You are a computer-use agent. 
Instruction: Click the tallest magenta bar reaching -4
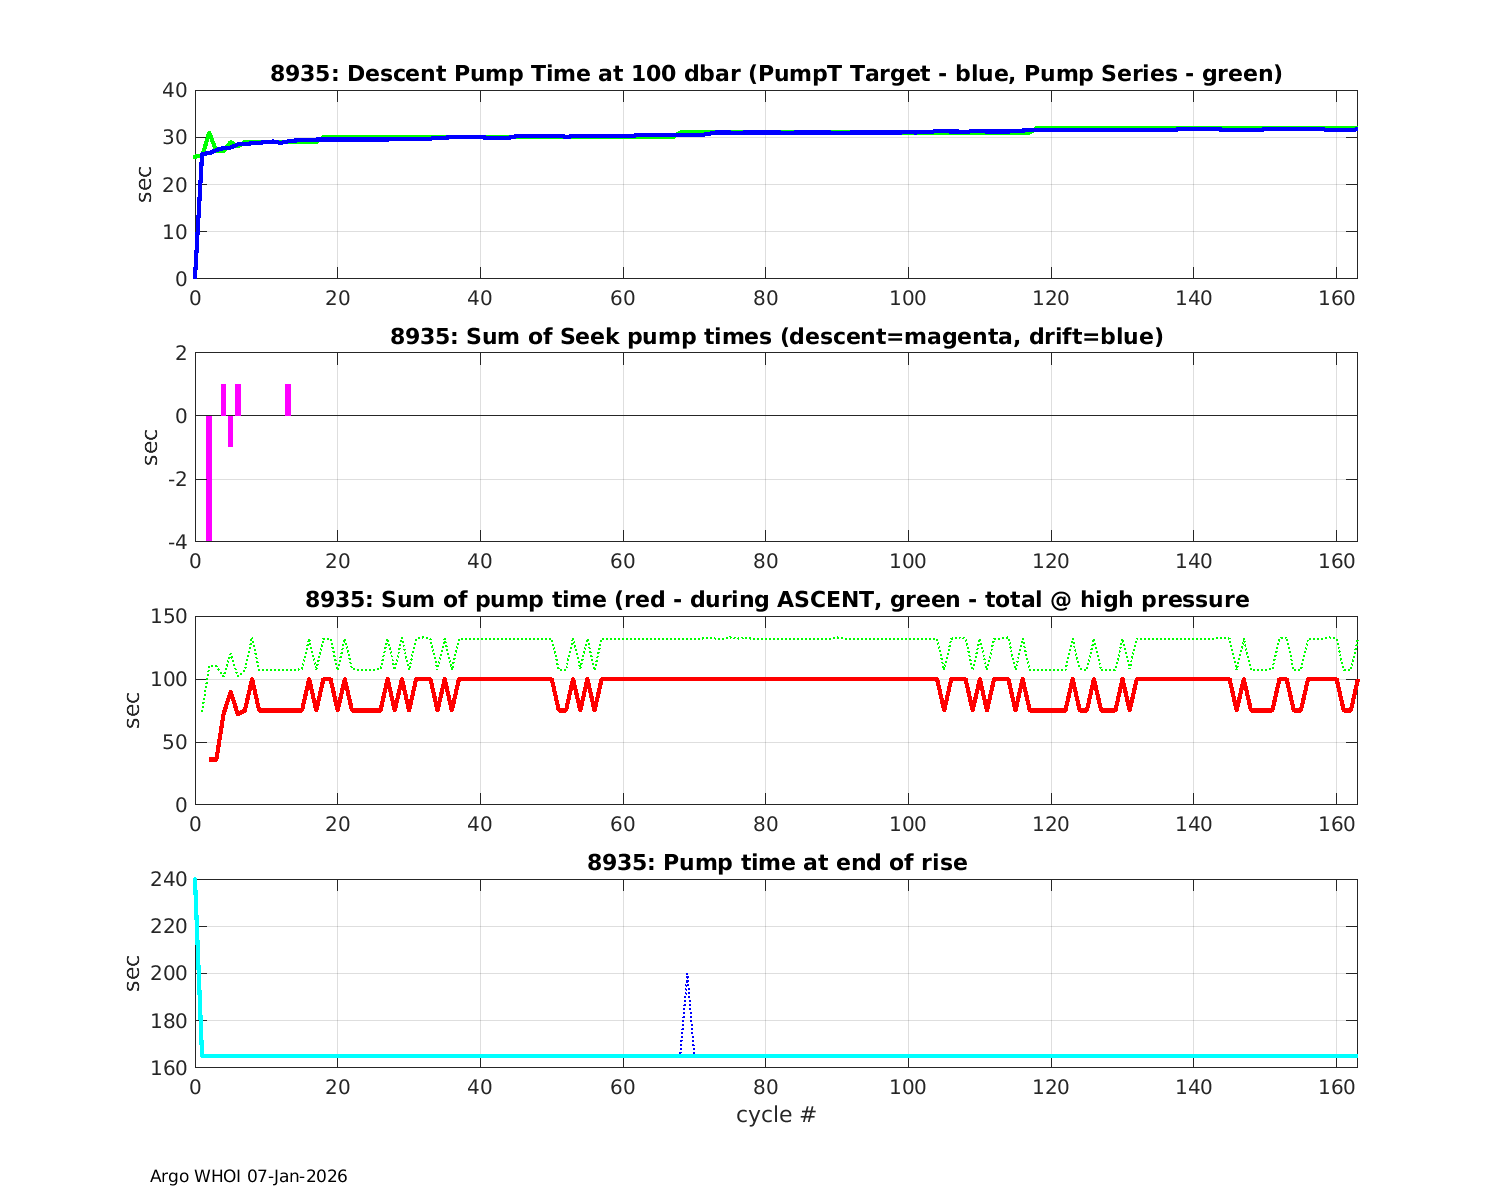click(x=209, y=480)
